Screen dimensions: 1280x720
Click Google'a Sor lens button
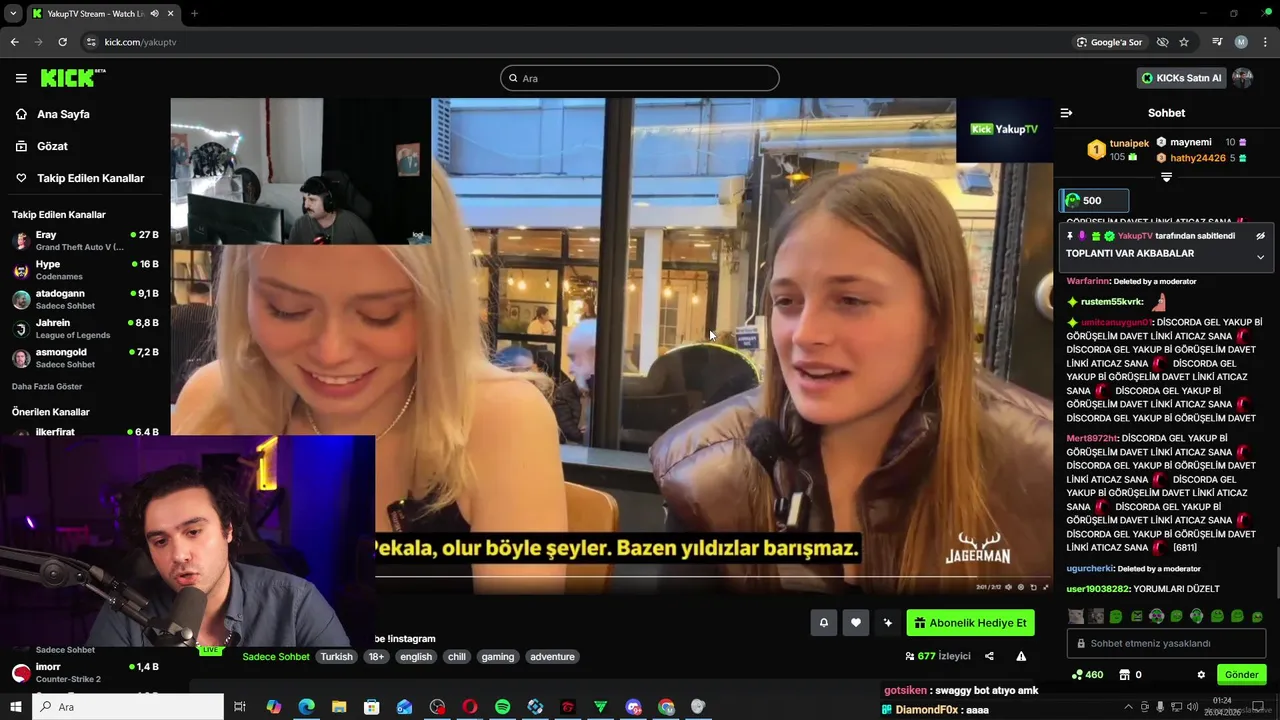coord(1109,42)
